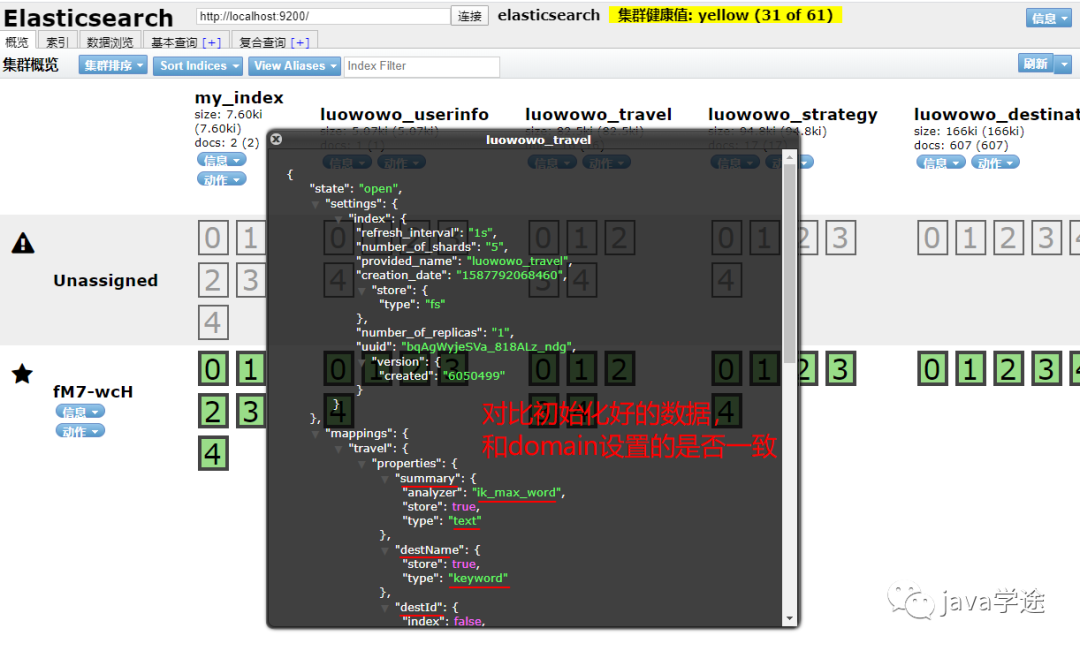Select green primary shard 2 of my_index
Viewport: 1080px width, 651px height.
pyautogui.click(x=213, y=412)
